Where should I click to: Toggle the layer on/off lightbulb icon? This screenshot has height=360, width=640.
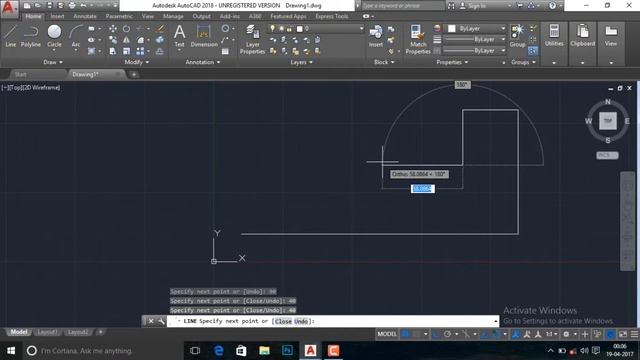(273, 29)
